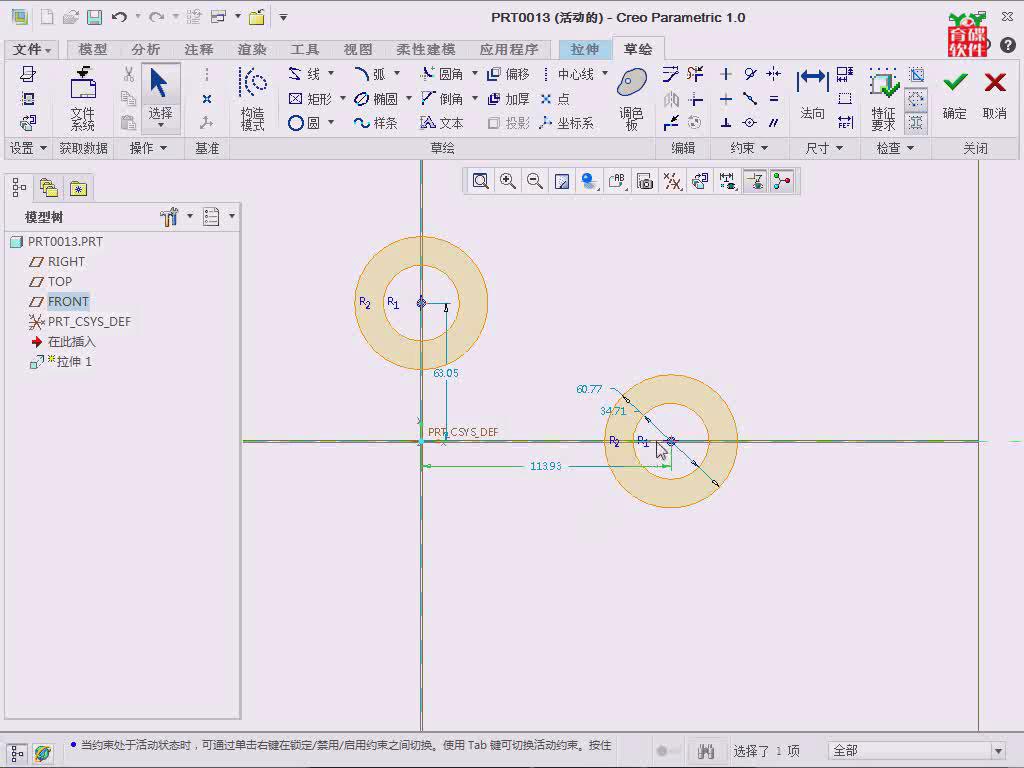
Task: Click the Zoom Out magnifier icon
Action: point(535,181)
